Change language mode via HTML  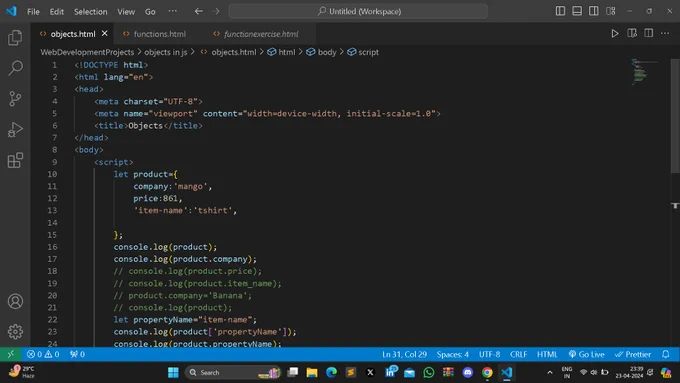point(547,354)
